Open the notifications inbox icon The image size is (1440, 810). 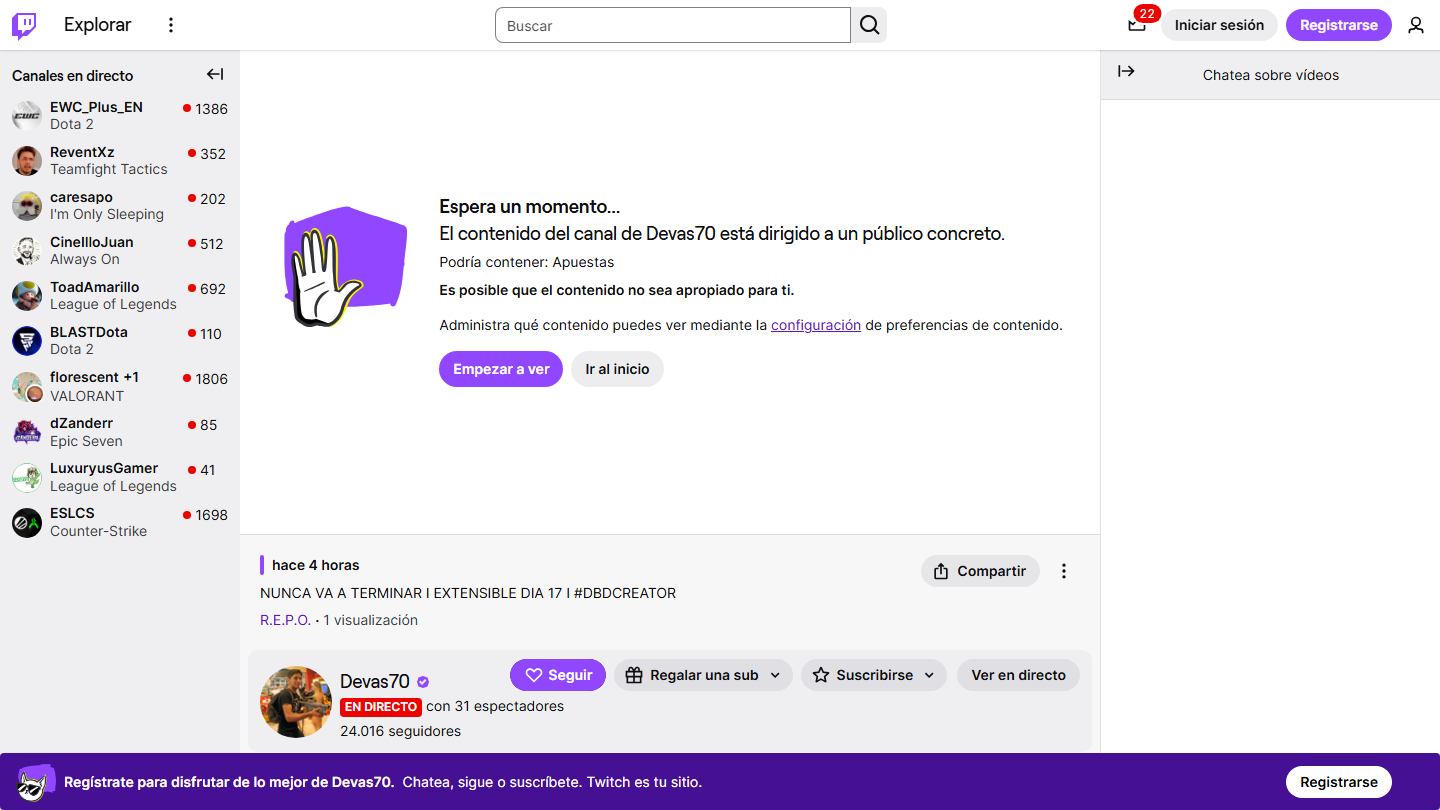tap(1137, 25)
